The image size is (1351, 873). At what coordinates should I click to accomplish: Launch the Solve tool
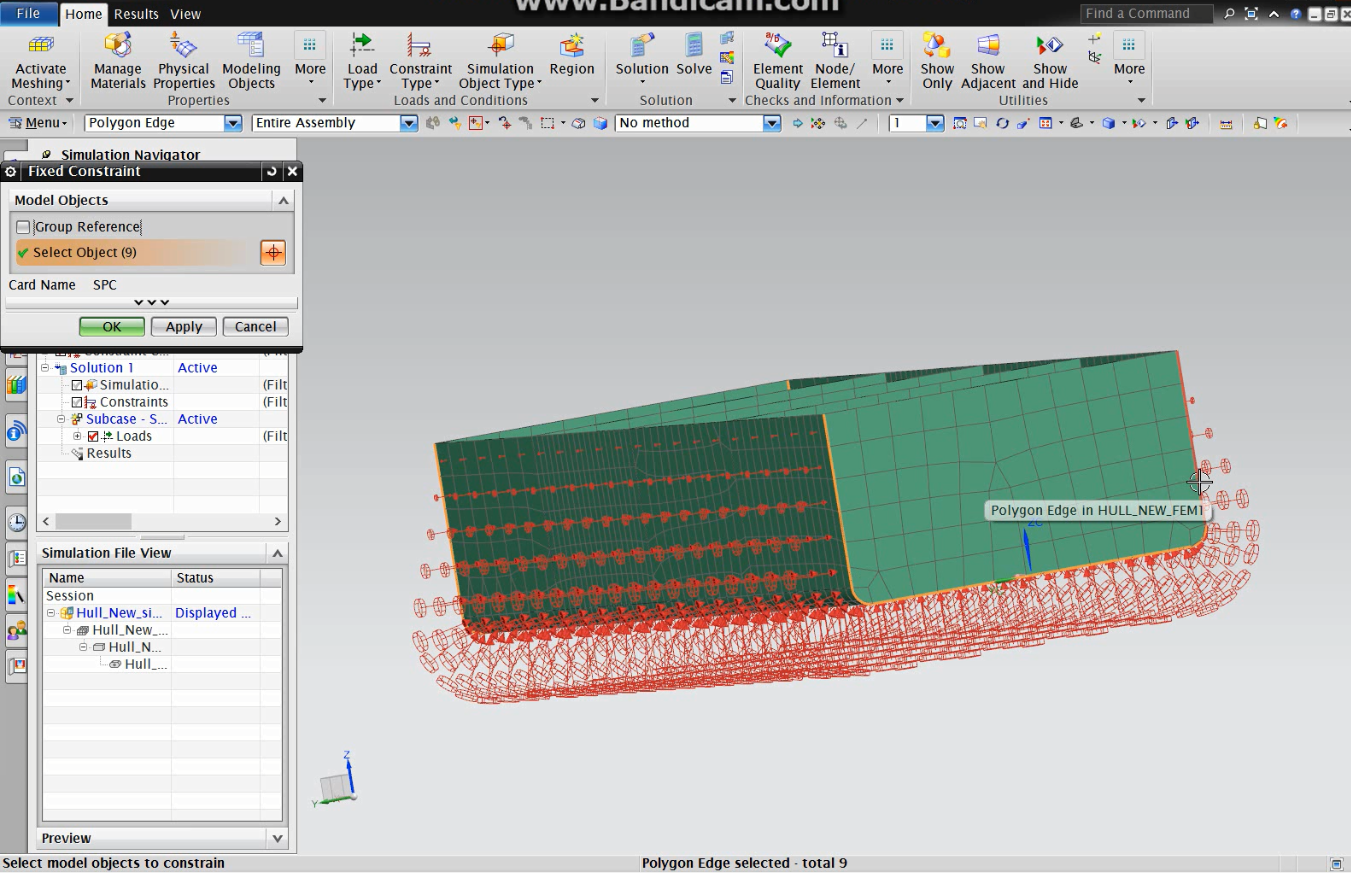[694, 55]
